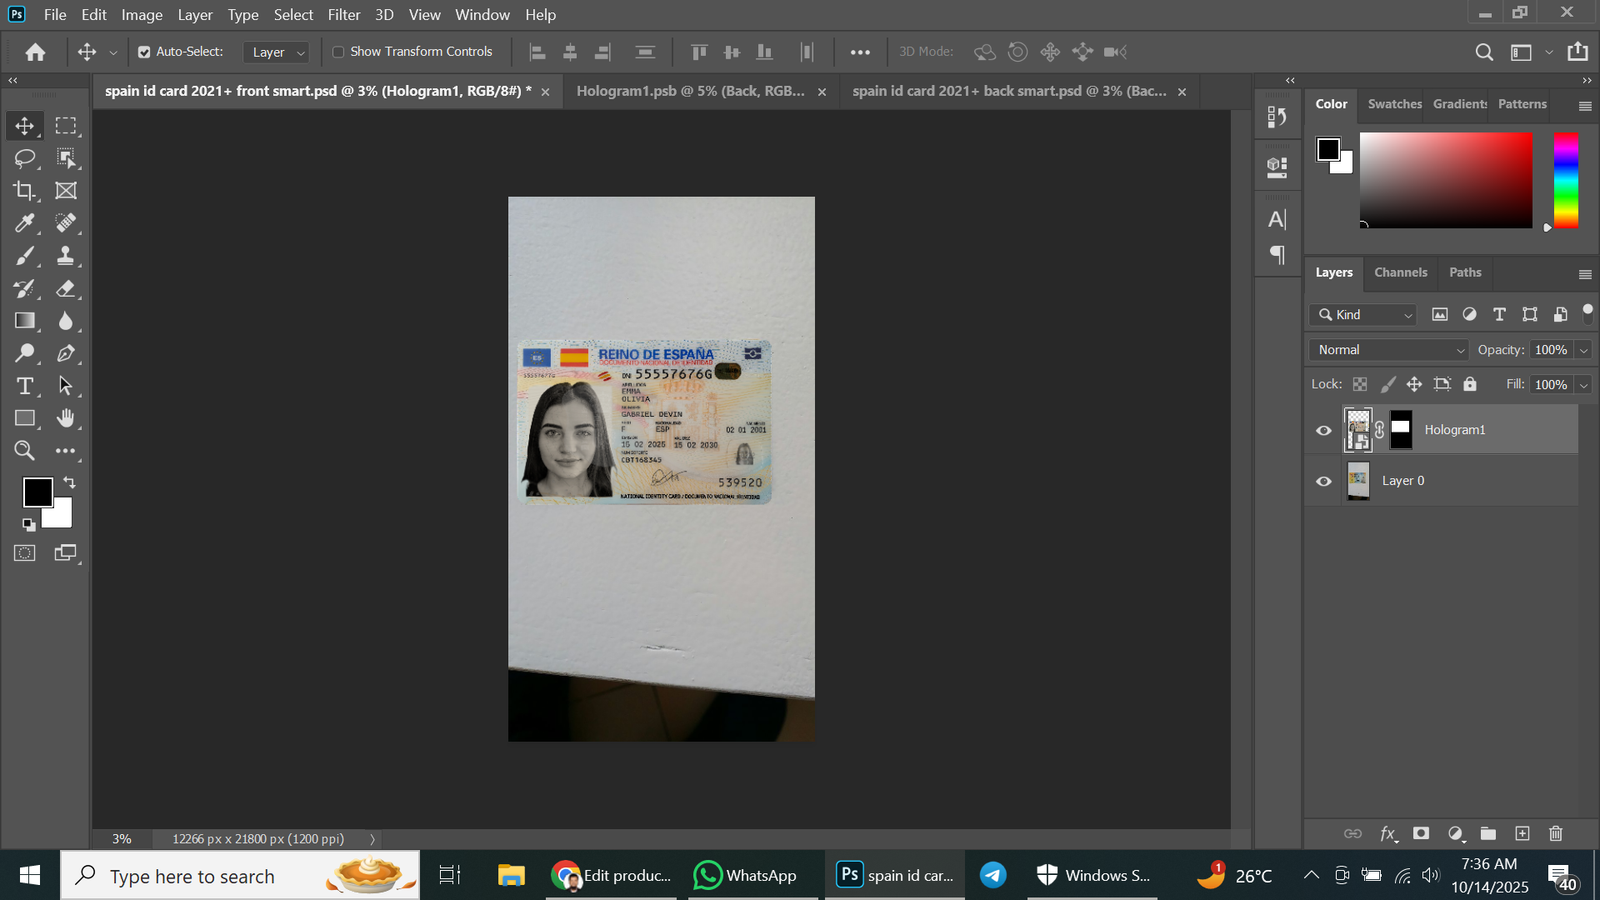The image size is (1600, 900).
Task: Click the delete layer trash icon
Action: 1555,833
